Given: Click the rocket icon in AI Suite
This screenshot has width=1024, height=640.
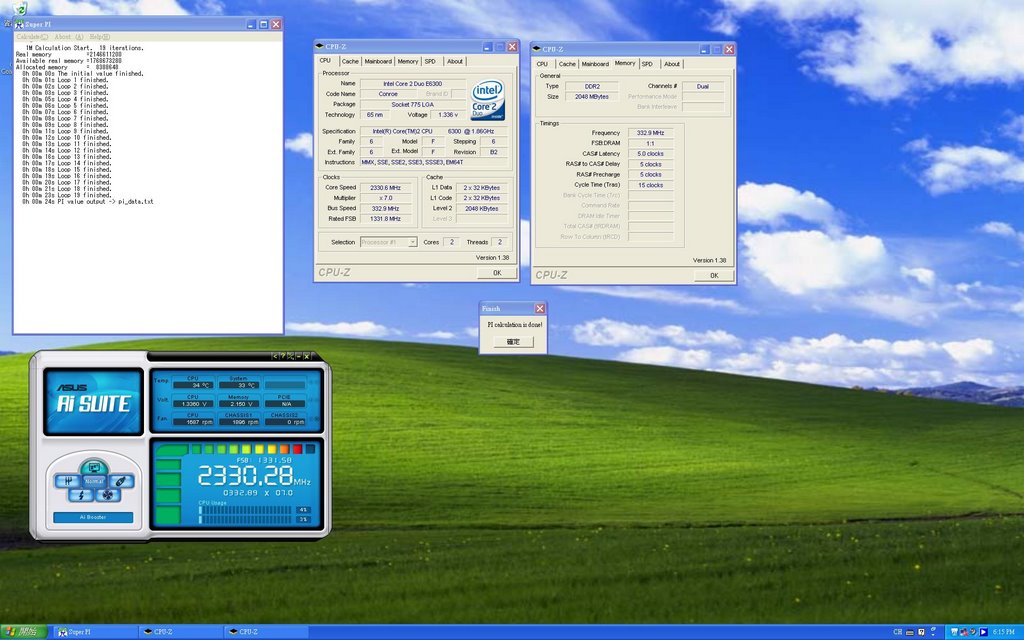Looking at the screenshot, I should tap(121, 481).
